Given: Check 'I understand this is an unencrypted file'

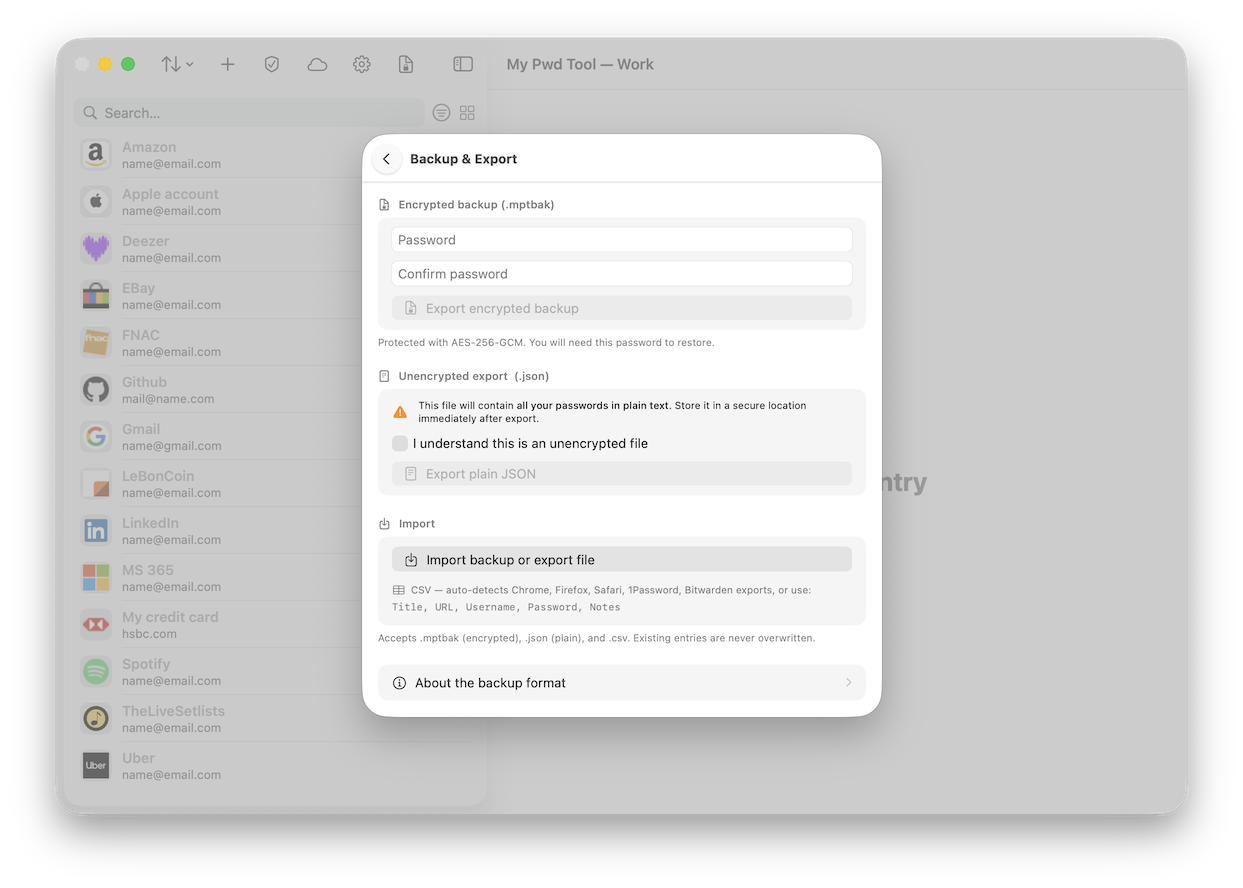Looking at the screenshot, I should [x=400, y=443].
